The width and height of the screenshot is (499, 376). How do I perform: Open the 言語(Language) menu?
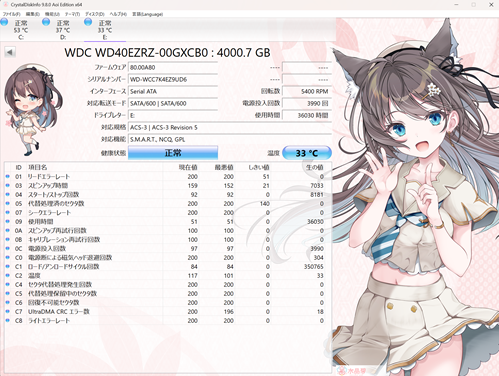pos(147,14)
